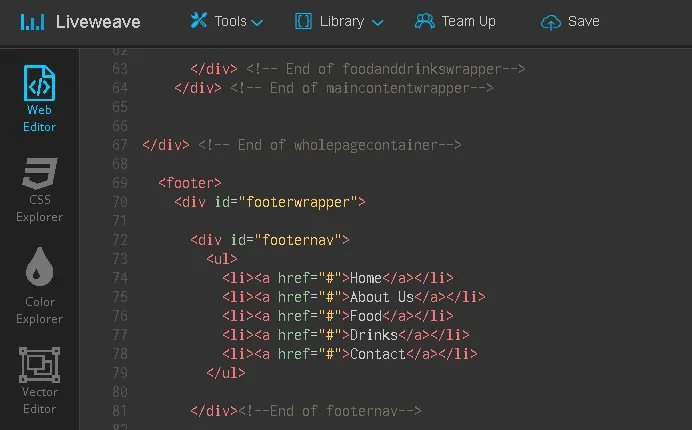
Task: Place cursor in 'End of maincontentwrapper' comment
Action: coord(361,88)
